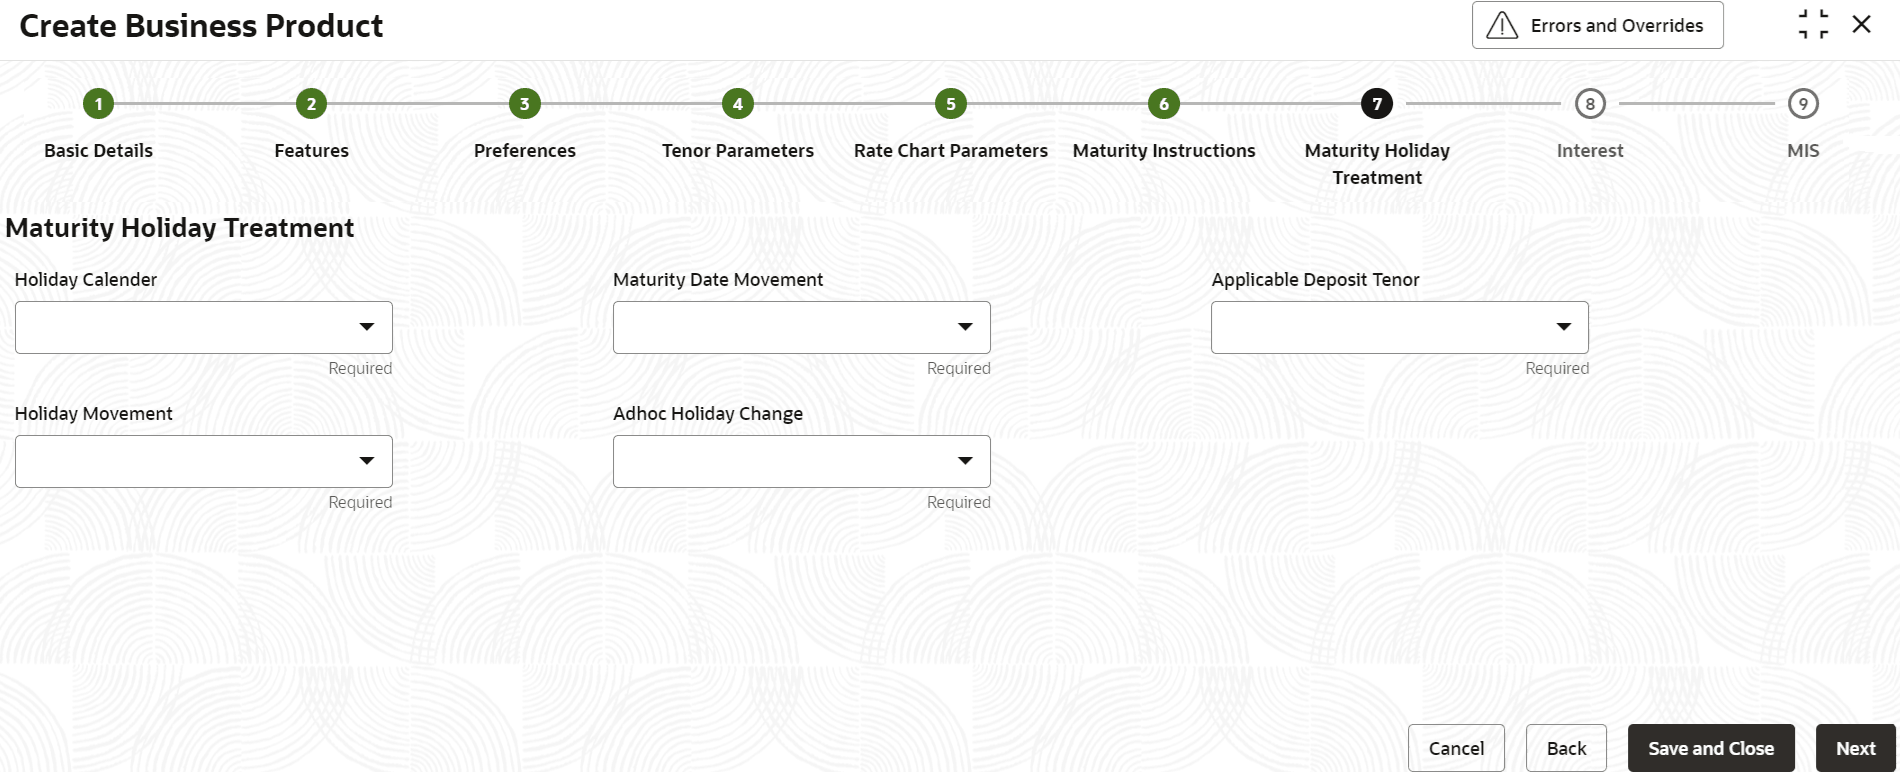Select the step 3 Preferences circle
The height and width of the screenshot is (772, 1900).
pos(524,103)
